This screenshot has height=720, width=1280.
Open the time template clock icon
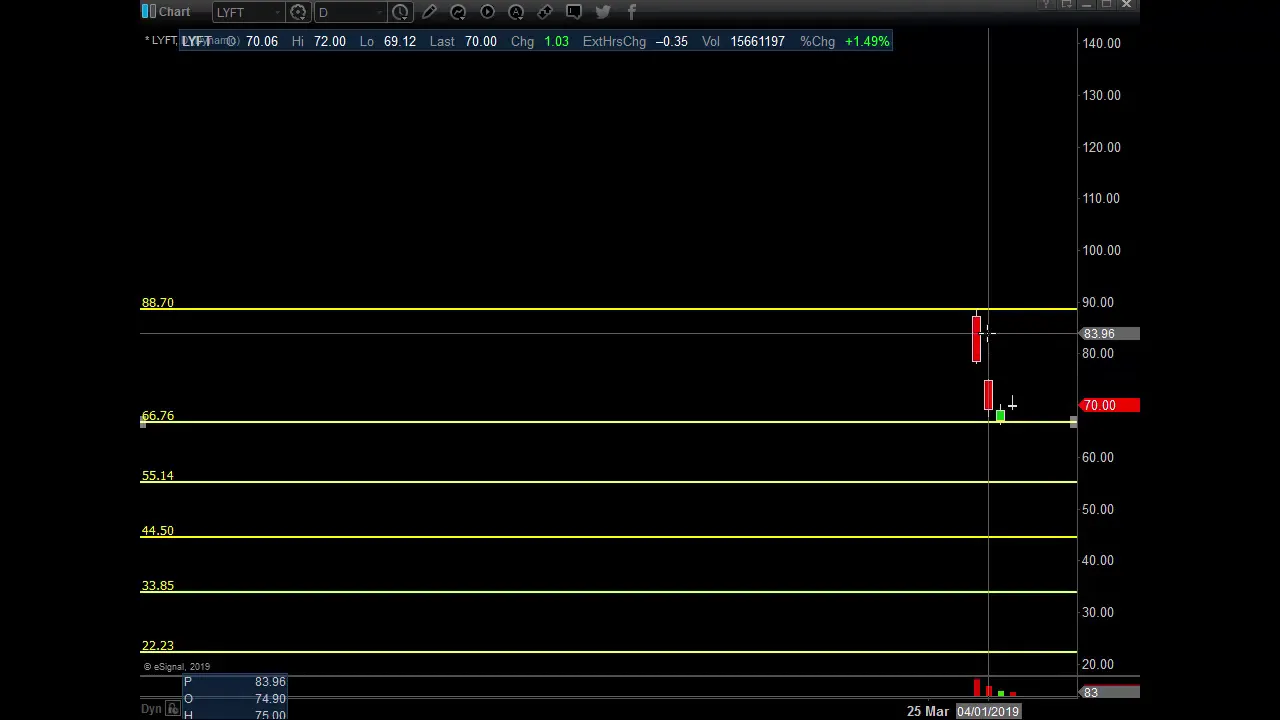[400, 12]
